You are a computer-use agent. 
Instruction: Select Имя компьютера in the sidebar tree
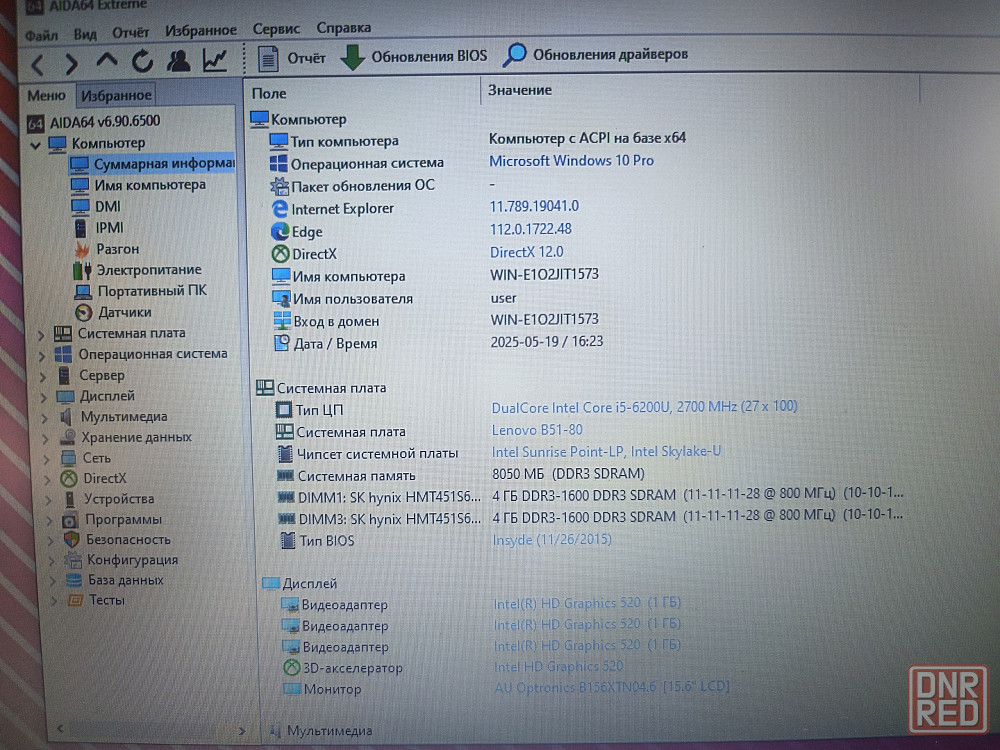[138, 186]
